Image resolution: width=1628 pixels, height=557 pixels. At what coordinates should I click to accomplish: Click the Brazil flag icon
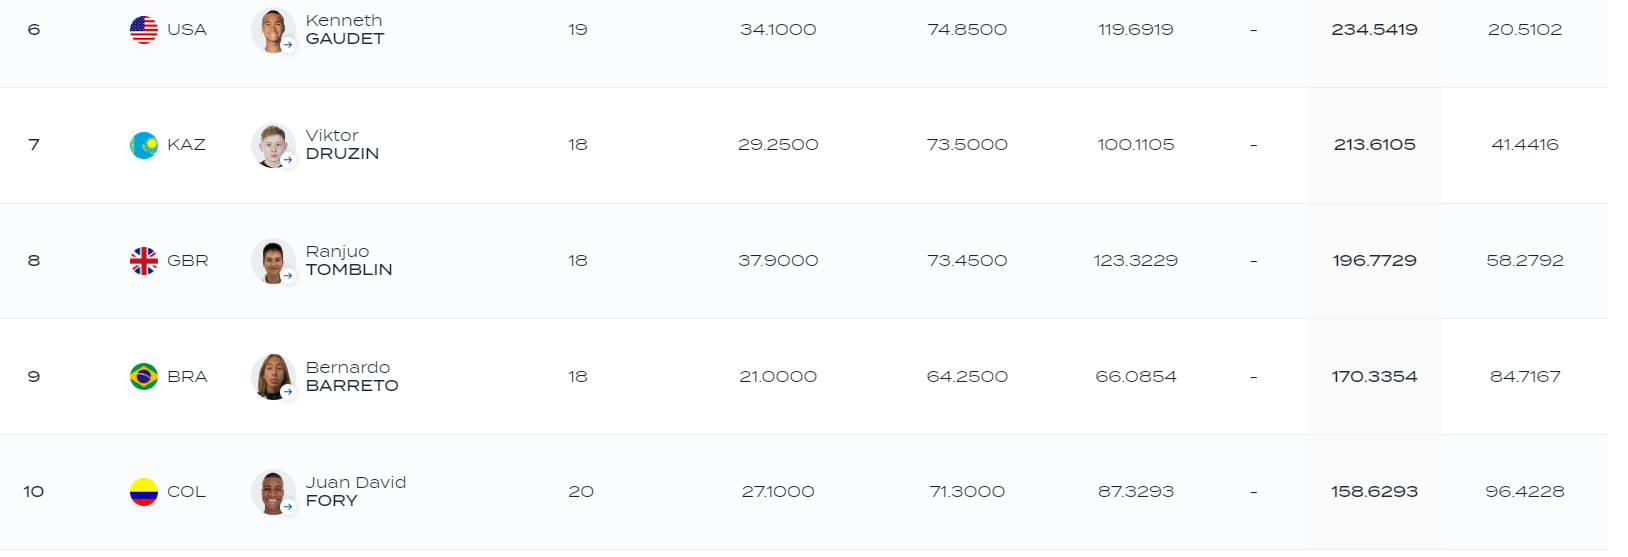pos(144,377)
